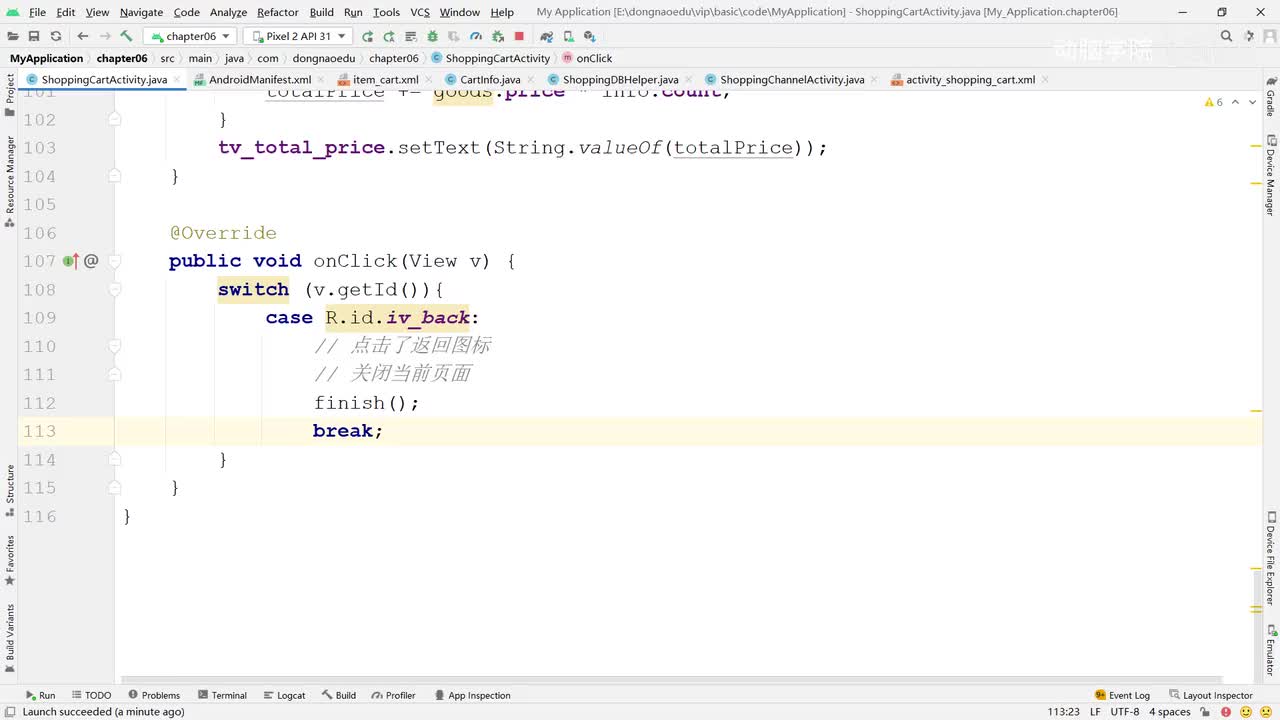Click the Profile app gauge icon
Screen dimensions: 1280x720
tap(476, 36)
